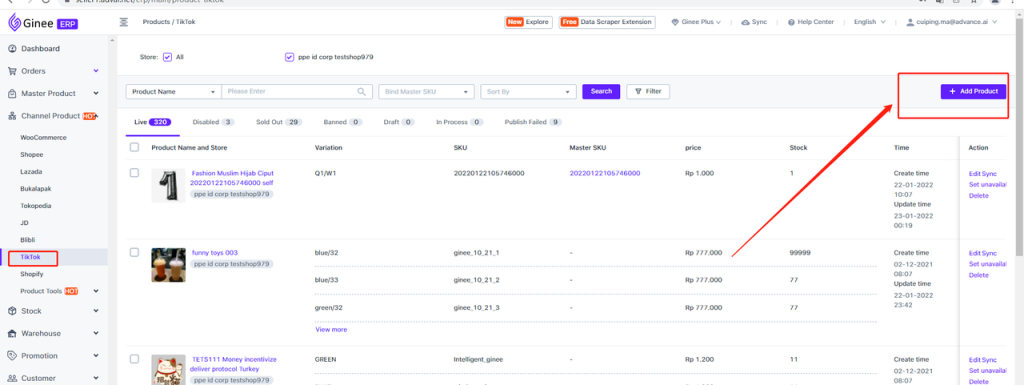Toggle the sidebar collapse menu icon
1024x385 pixels.
point(124,22)
